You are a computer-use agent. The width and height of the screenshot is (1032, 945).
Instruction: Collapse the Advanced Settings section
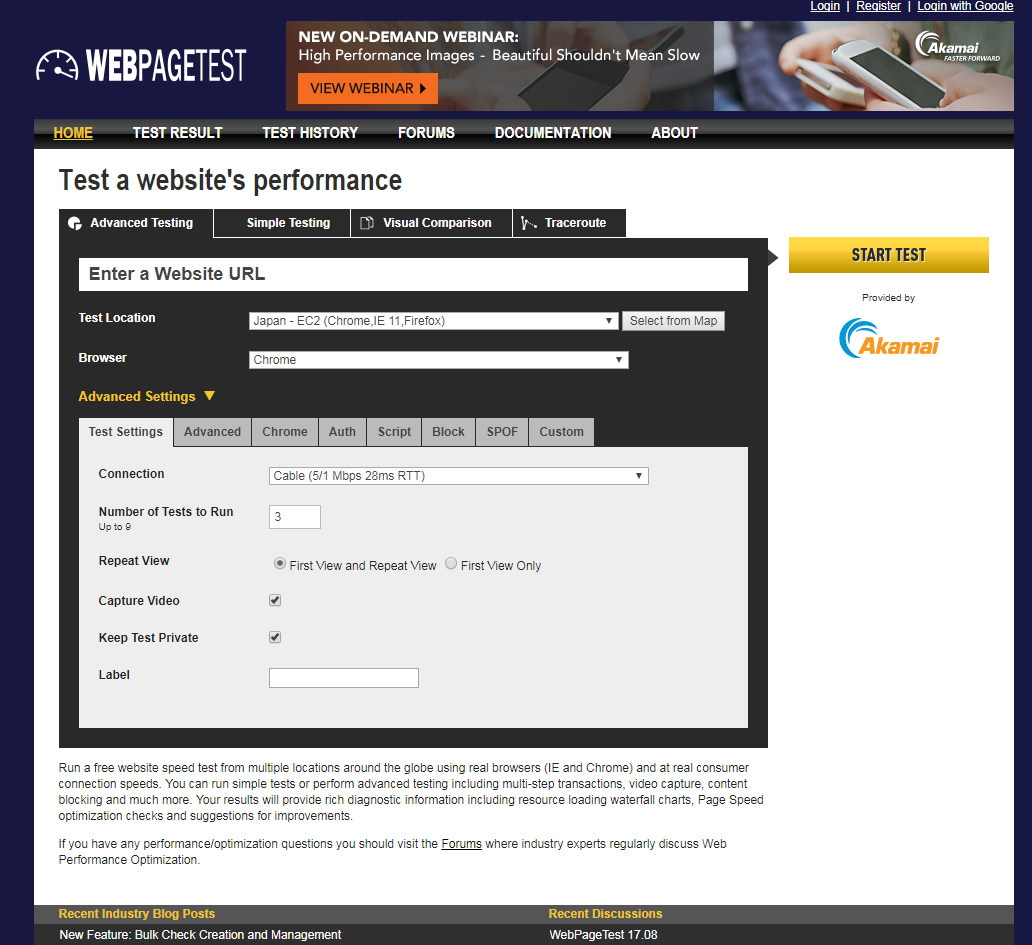tap(146, 397)
